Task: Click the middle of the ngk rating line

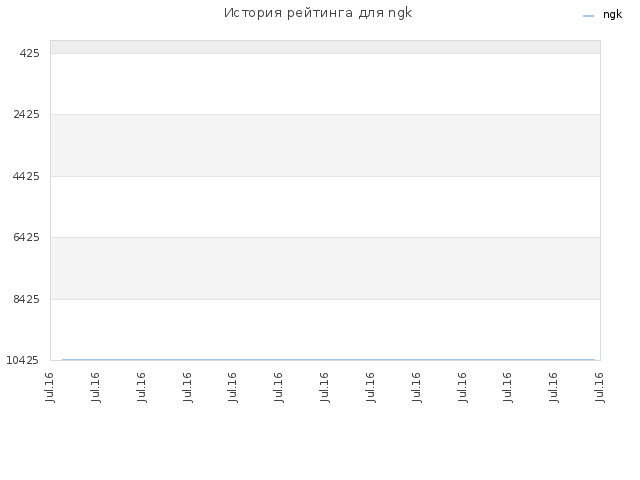Action: click(x=329, y=360)
